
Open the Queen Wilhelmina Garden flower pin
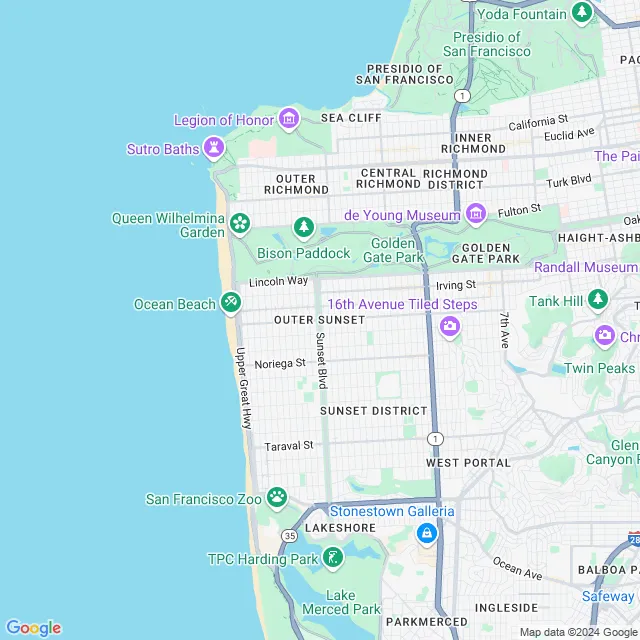pos(240,224)
